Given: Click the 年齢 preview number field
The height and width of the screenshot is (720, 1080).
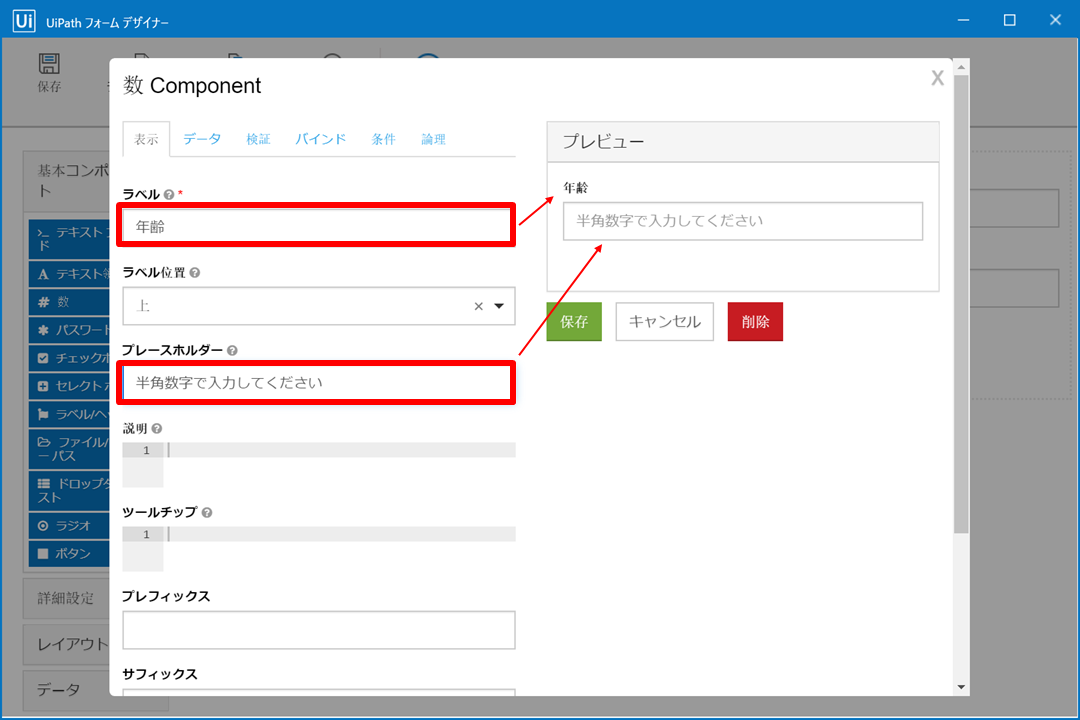Looking at the screenshot, I should coord(742,221).
